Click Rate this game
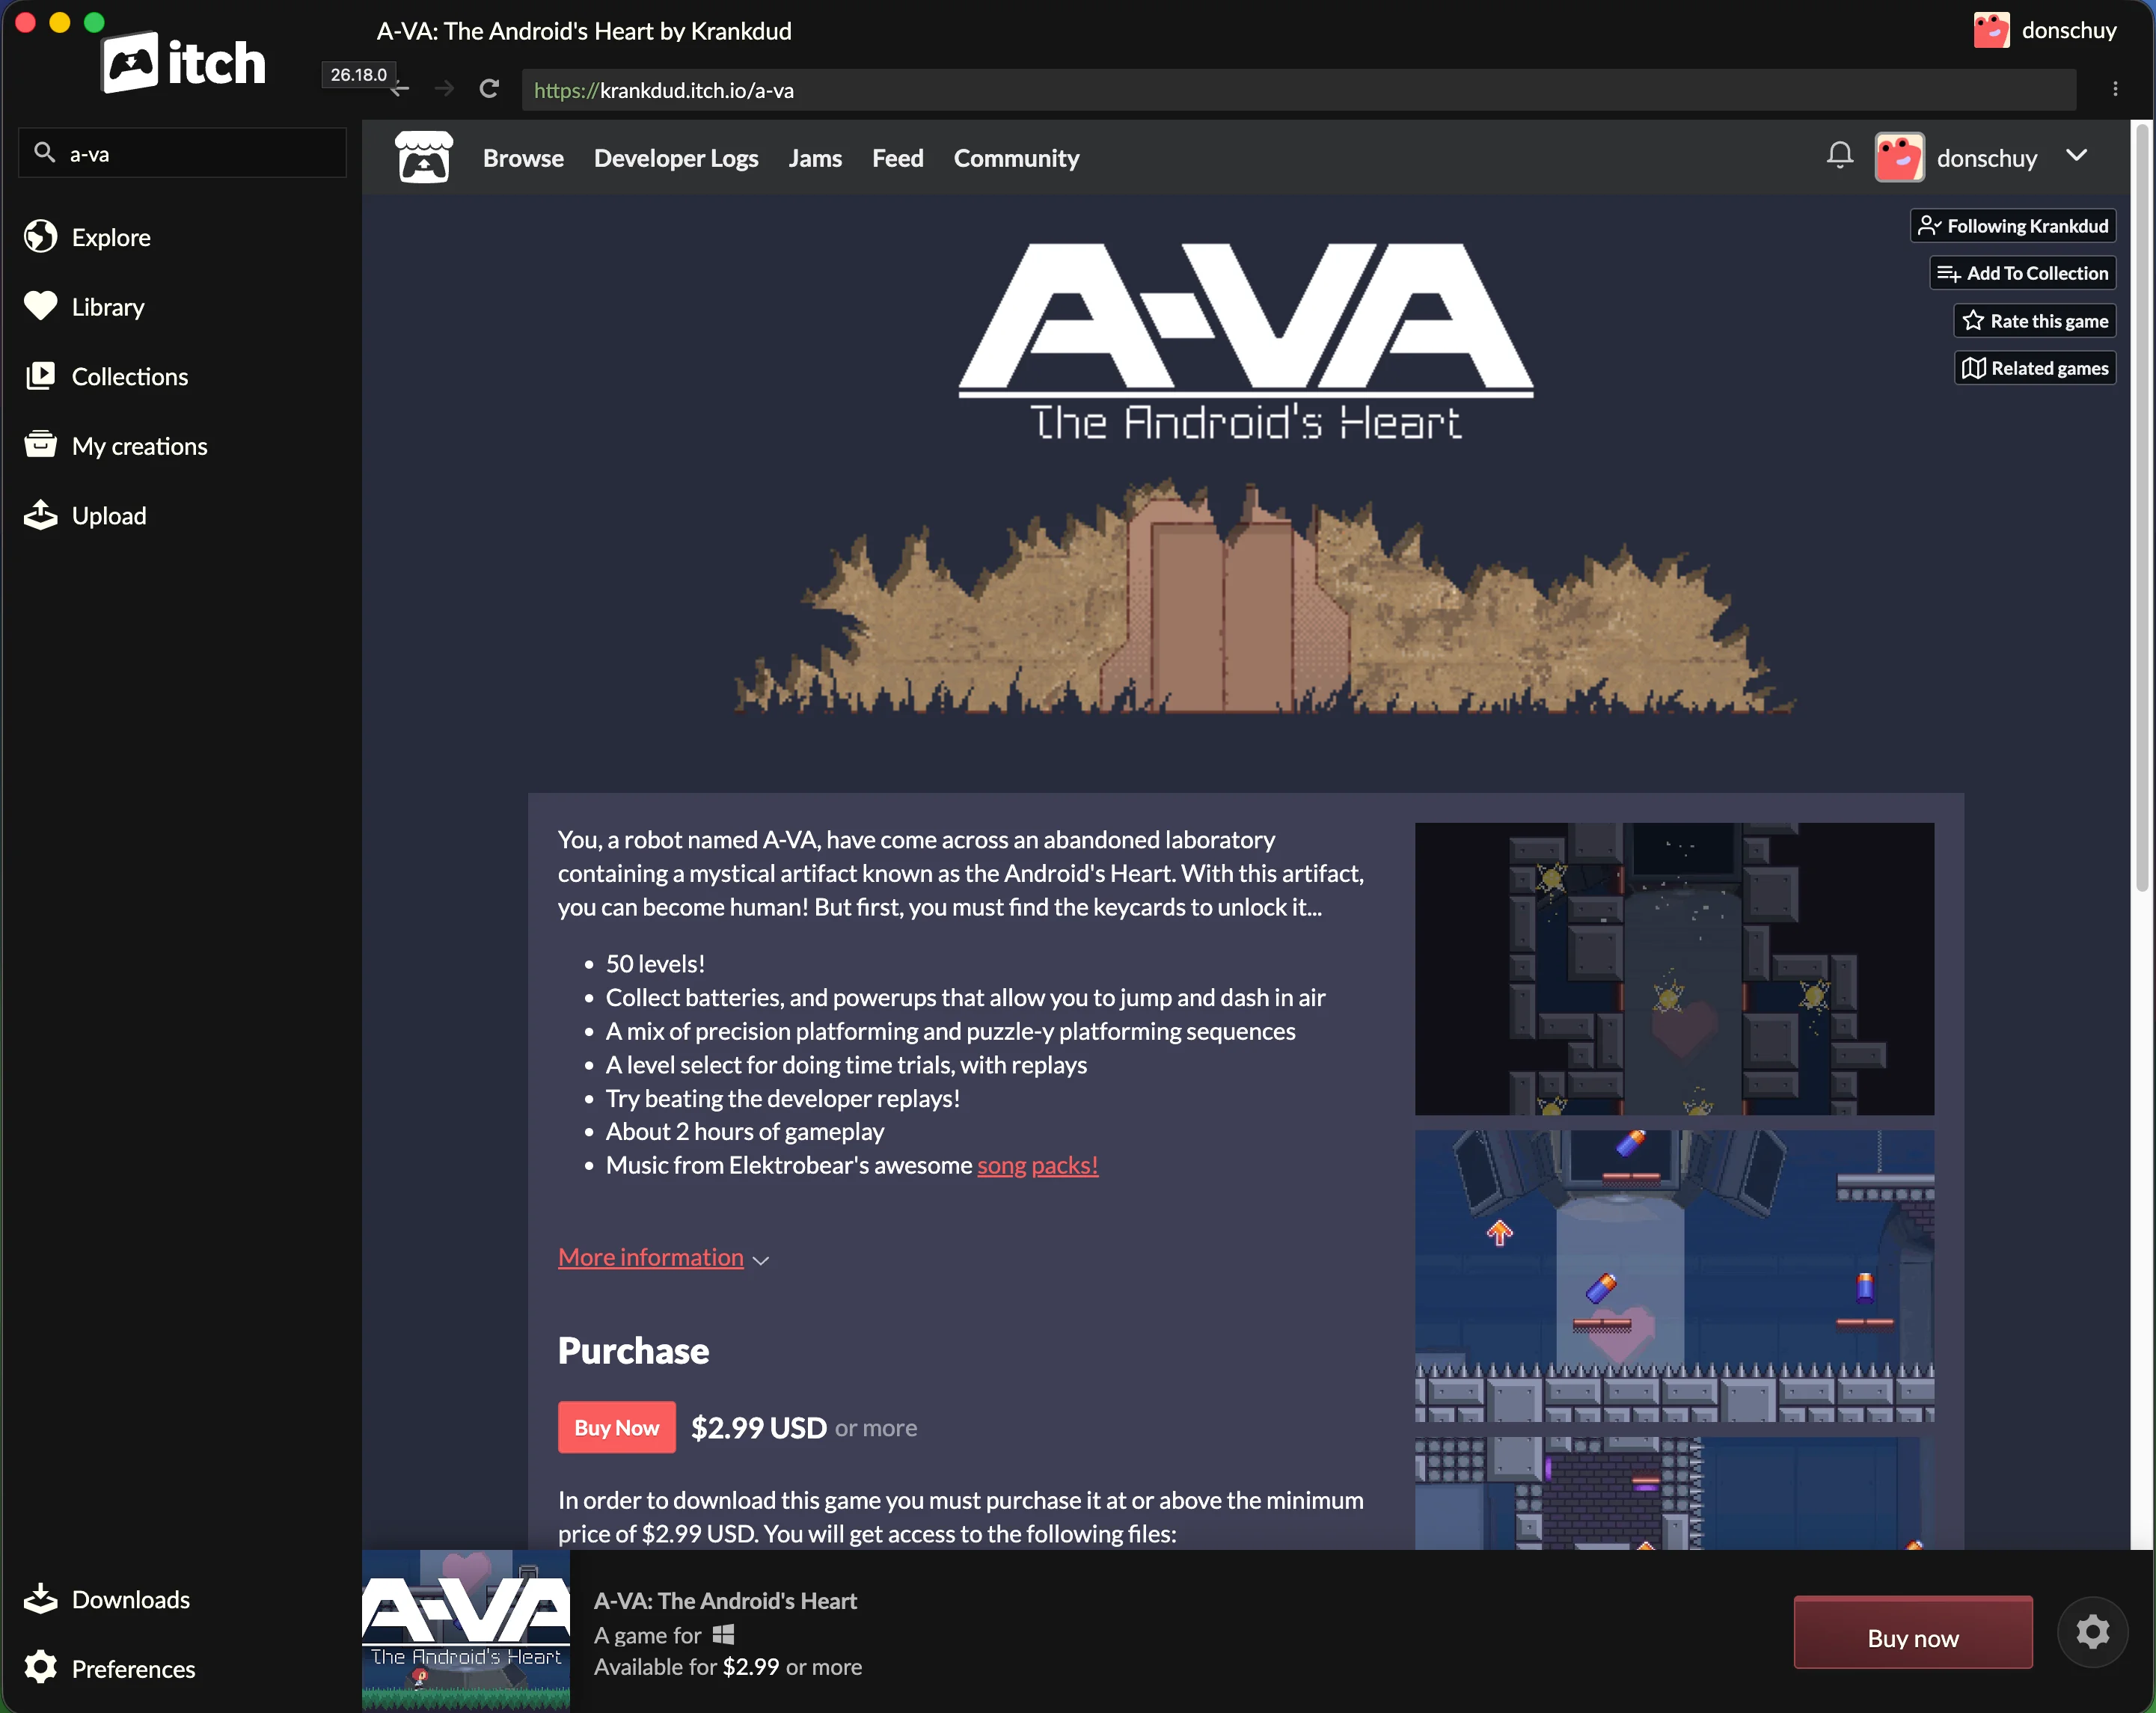Viewport: 2156px width, 1713px height. [x=2035, y=321]
